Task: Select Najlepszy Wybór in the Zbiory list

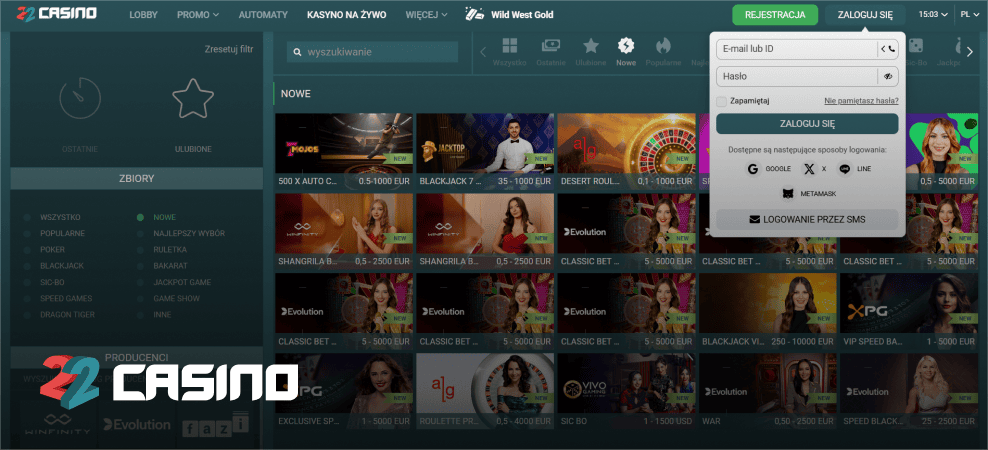Action: pos(189,233)
